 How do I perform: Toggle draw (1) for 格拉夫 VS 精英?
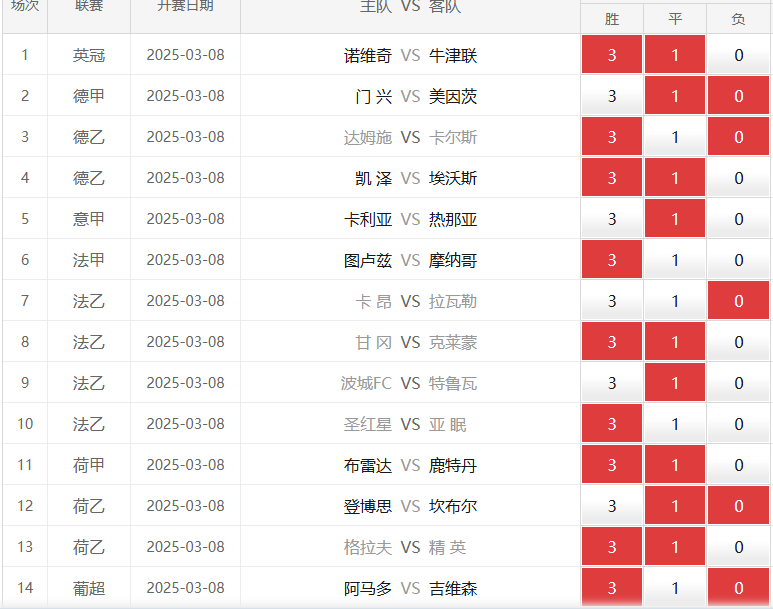tap(675, 546)
